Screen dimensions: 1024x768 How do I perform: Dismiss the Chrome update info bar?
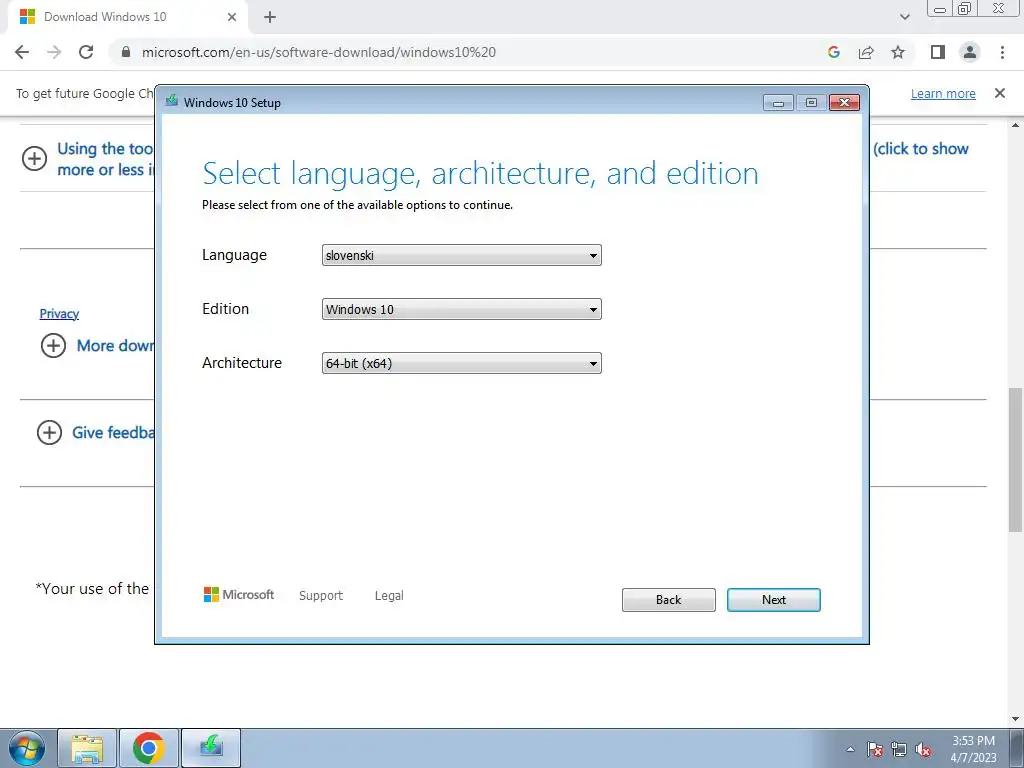point(1000,93)
